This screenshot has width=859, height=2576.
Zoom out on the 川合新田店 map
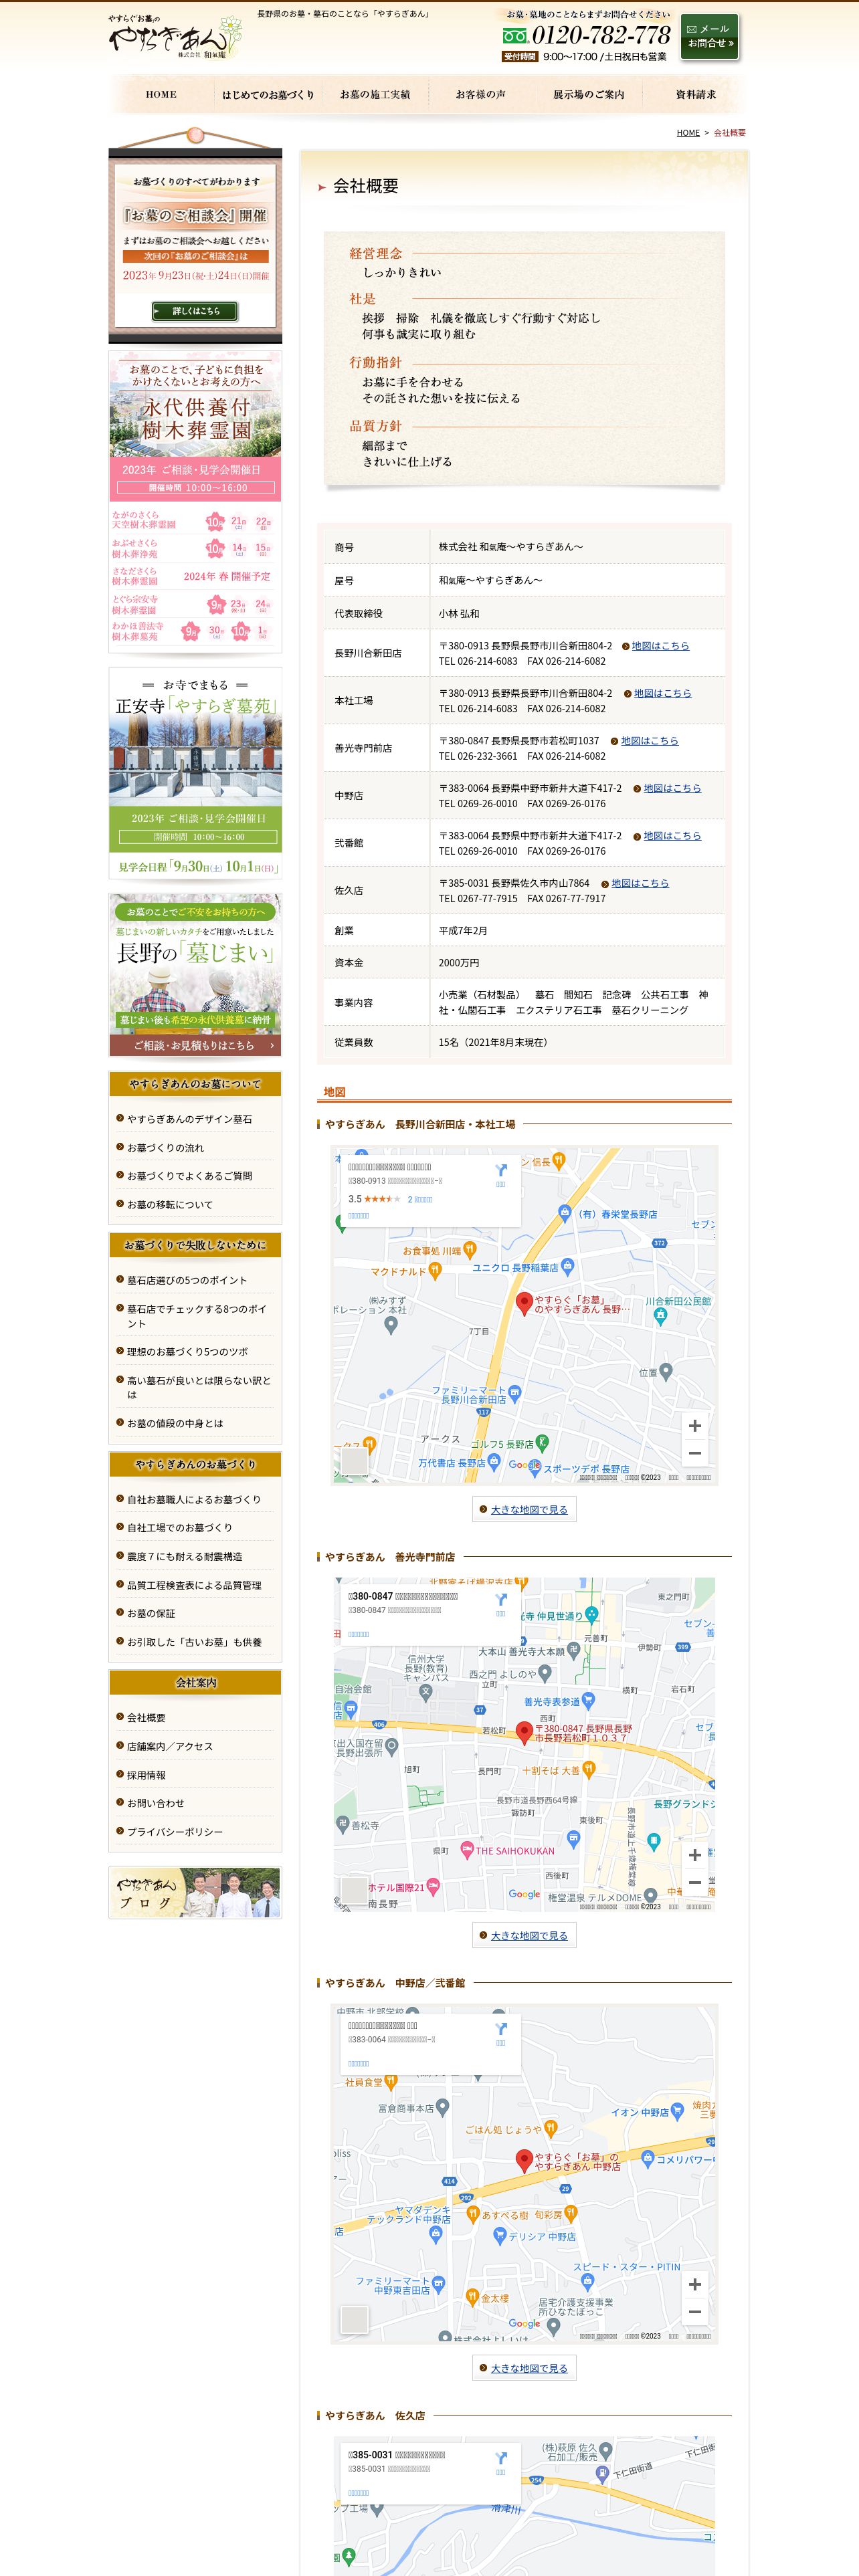coord(695,1453)
